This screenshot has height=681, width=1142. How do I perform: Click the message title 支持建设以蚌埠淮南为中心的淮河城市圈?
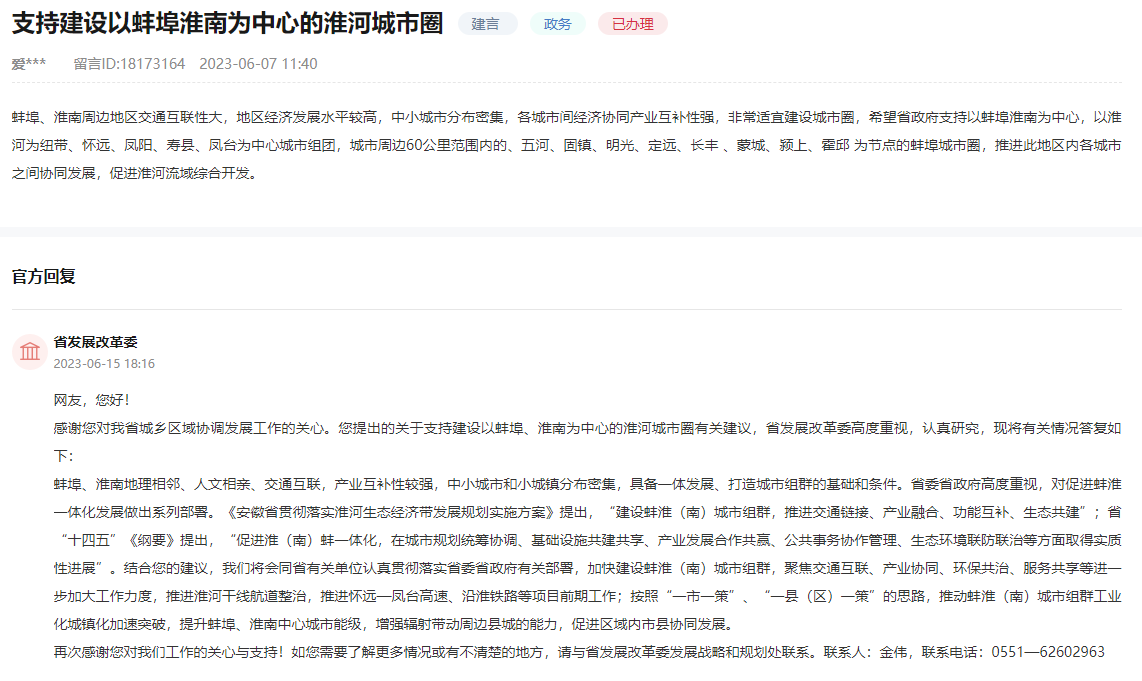pos(220,23)
